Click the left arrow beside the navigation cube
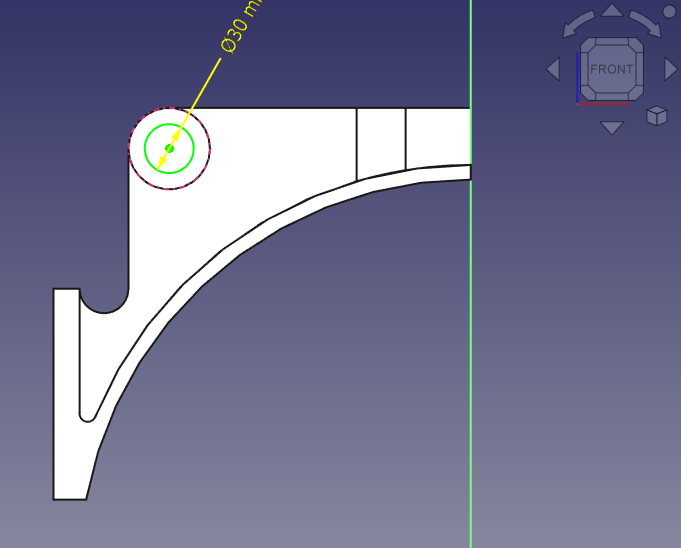The height and width of the screenshot is (548, 681). (553, 69)
